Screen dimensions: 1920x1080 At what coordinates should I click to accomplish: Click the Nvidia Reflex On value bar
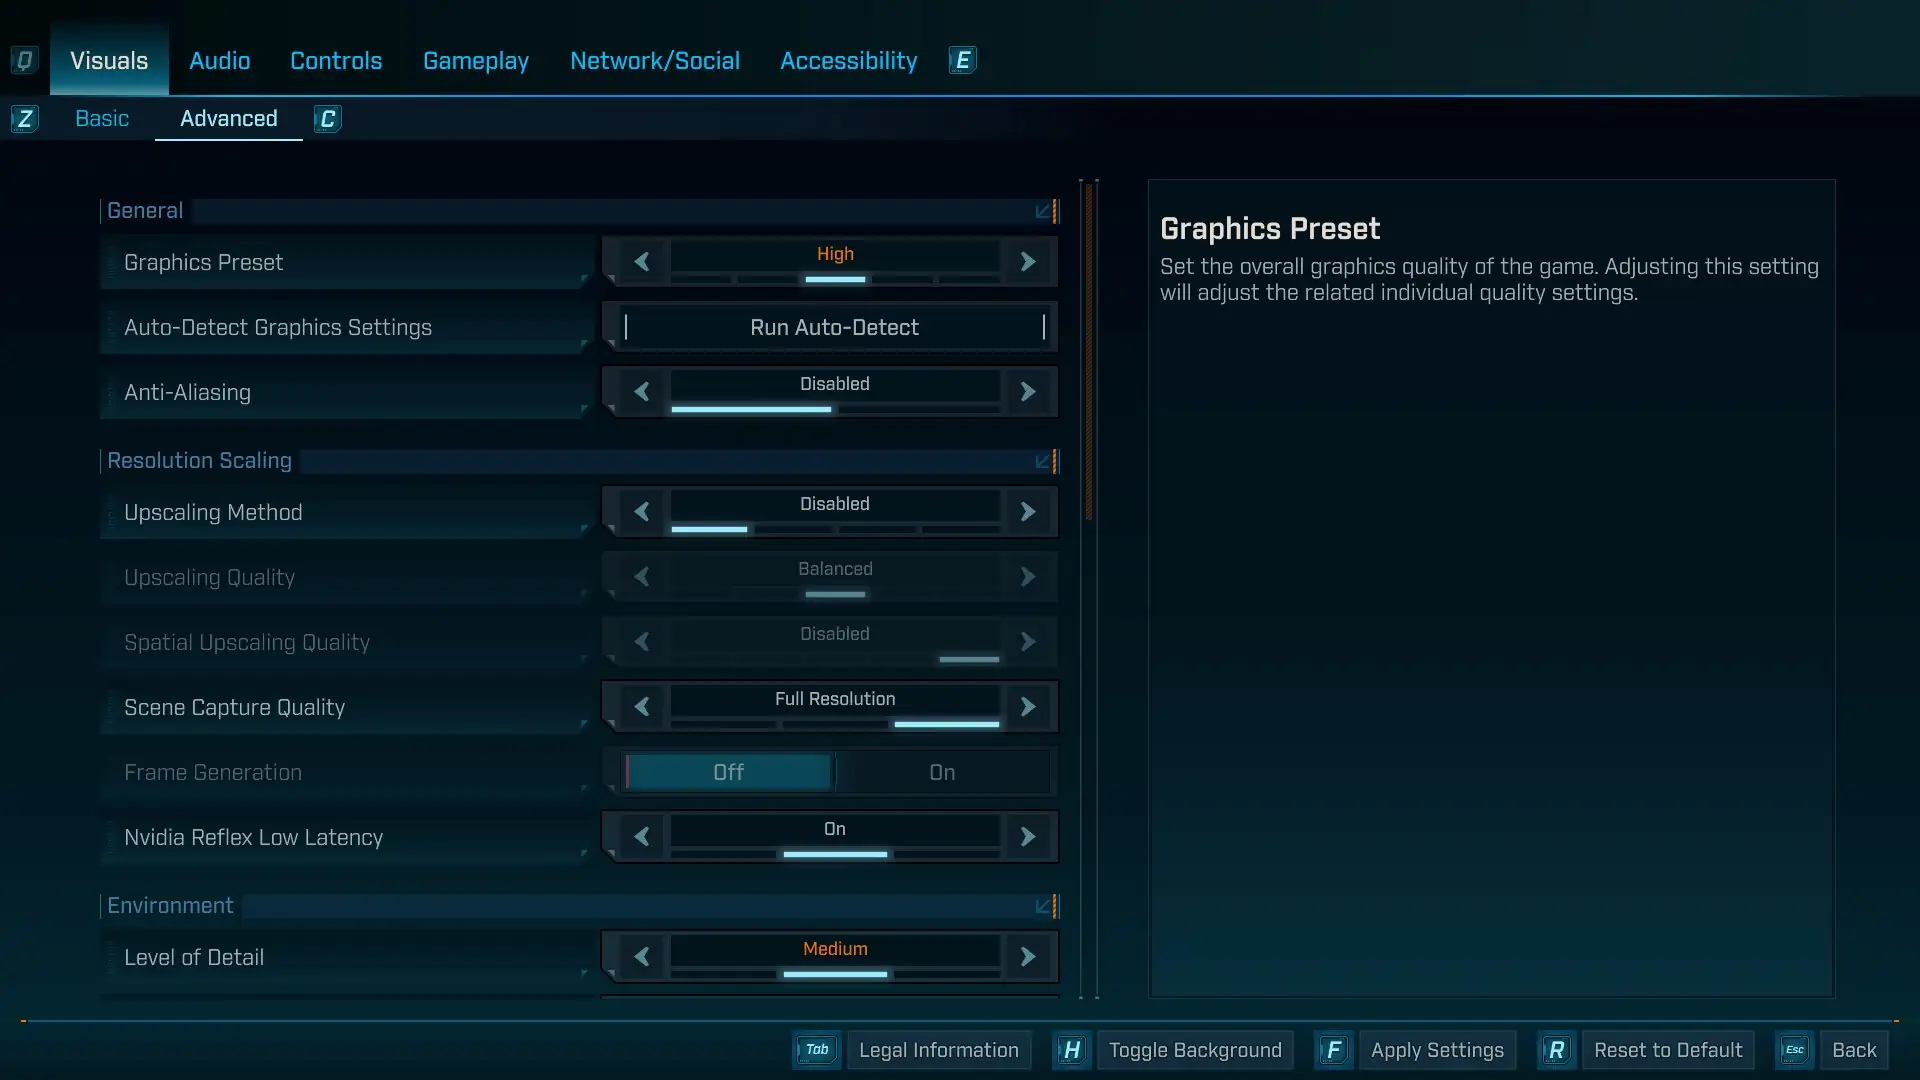835,836
